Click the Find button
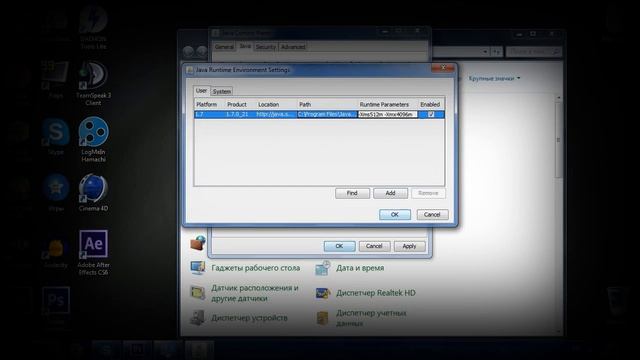Screen dimensions: 640x360 tap(352, 193)
